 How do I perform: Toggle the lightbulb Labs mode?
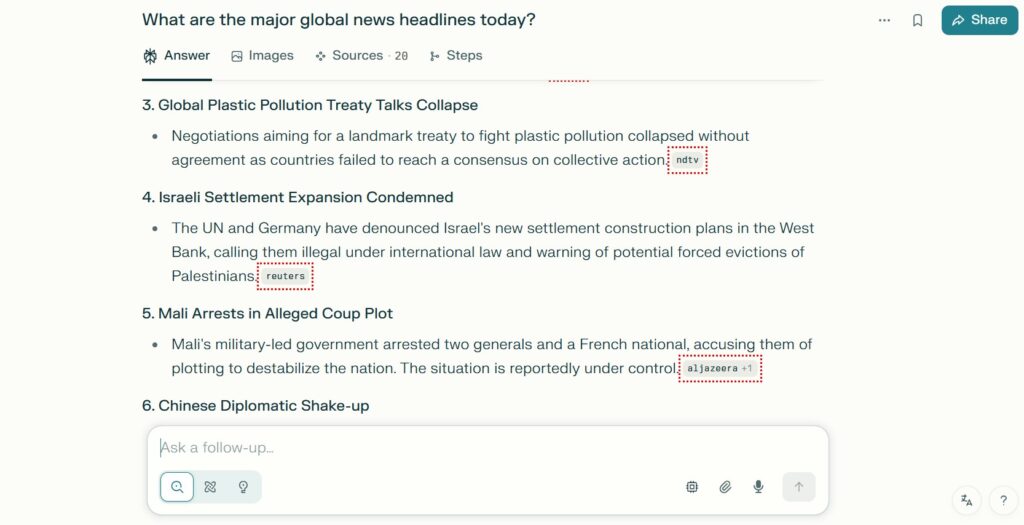(x=244, y=486)
